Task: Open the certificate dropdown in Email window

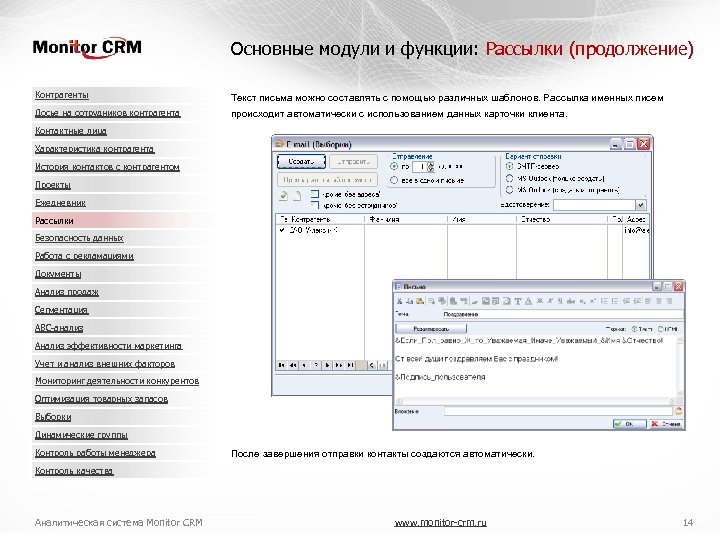Action: 641,205
